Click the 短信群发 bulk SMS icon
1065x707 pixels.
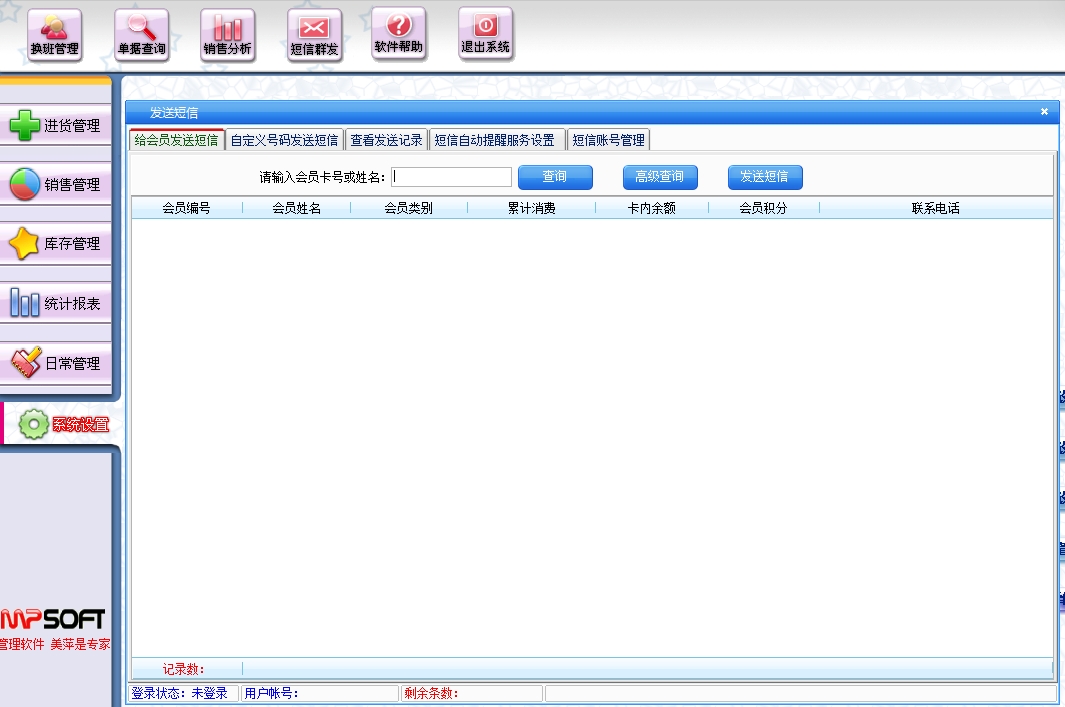pyautogui.click(x=314, y=35)
